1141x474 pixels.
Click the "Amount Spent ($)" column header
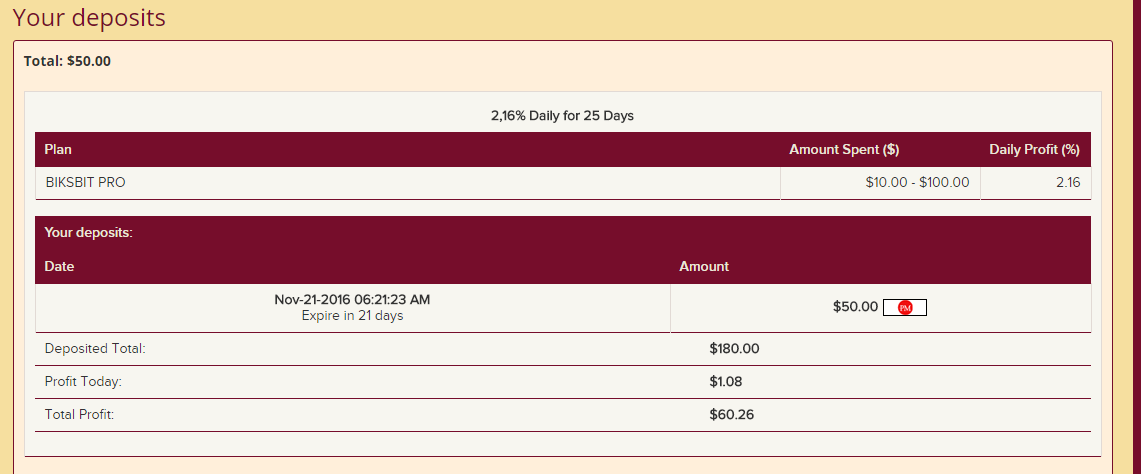coord(844,150)
